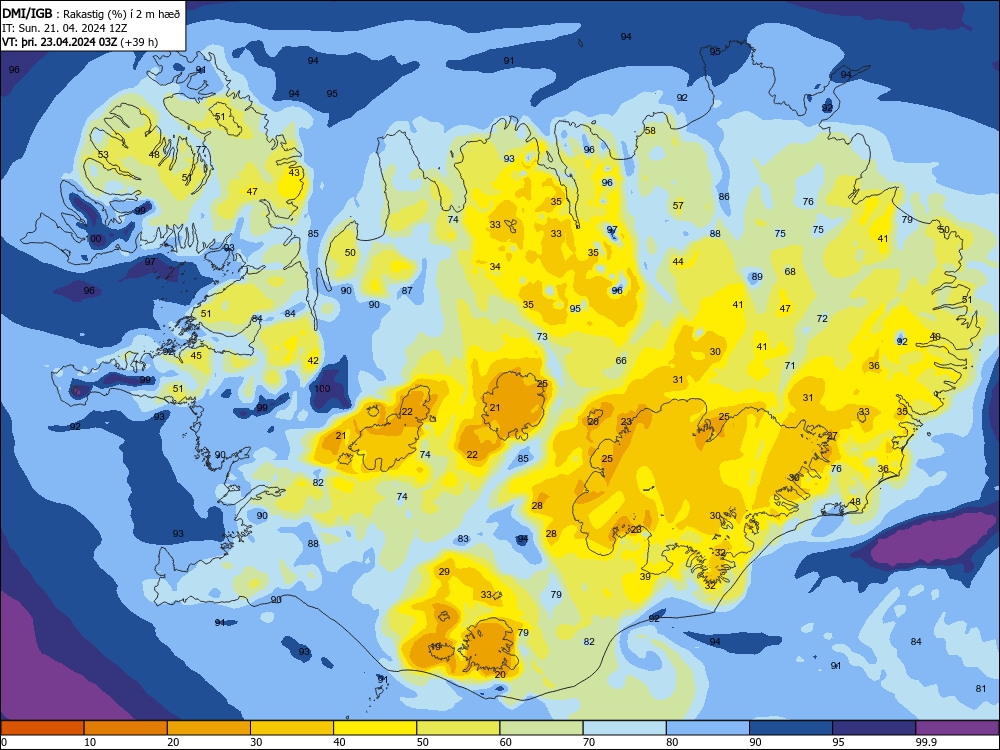The width and height of the screenshot is (1000, 750).
Task: Click the 95–99.9 indigo legend swatch
Action: pyautogui.click(x=874, y=728)
